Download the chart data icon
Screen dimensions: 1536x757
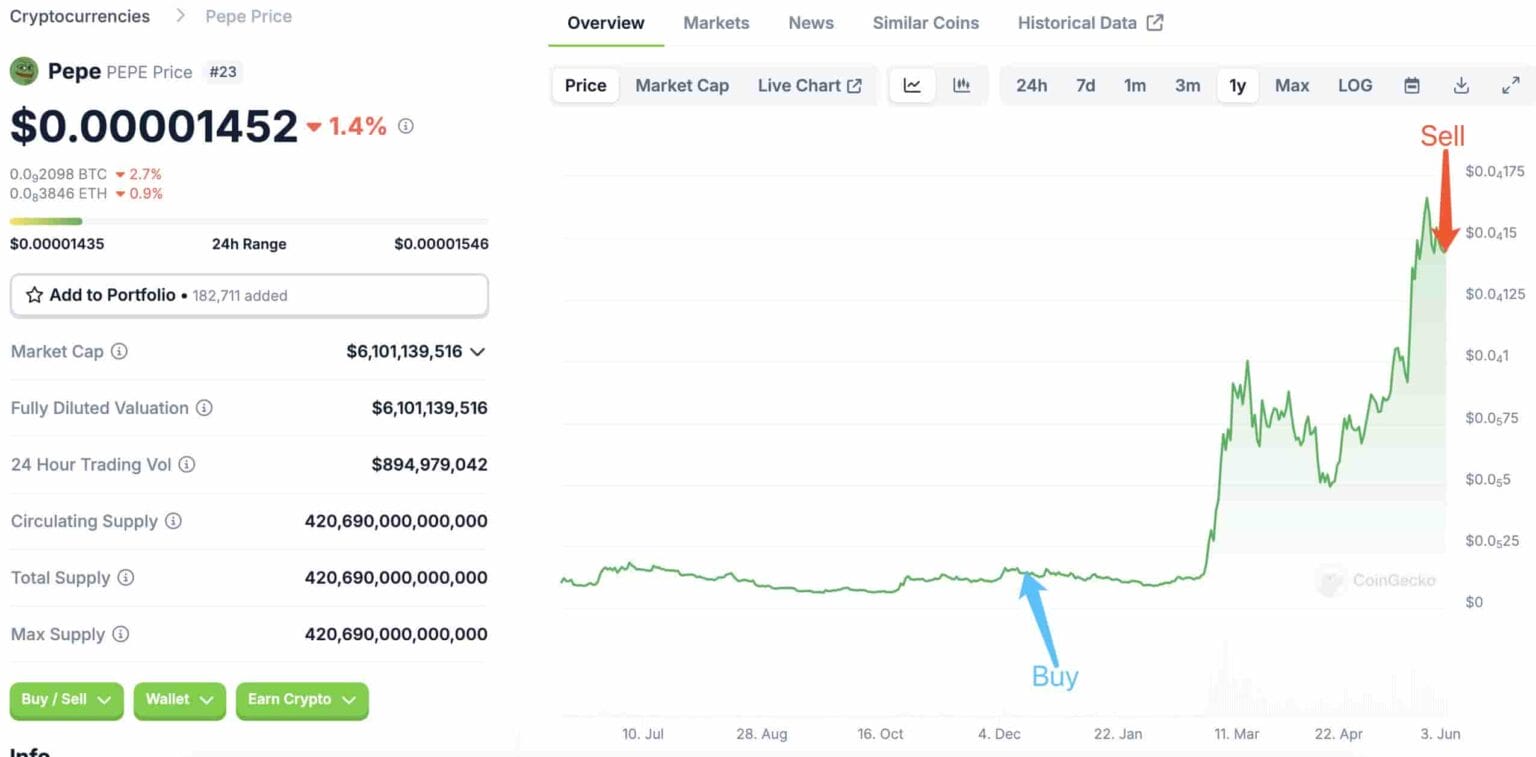coord(1461,86)
